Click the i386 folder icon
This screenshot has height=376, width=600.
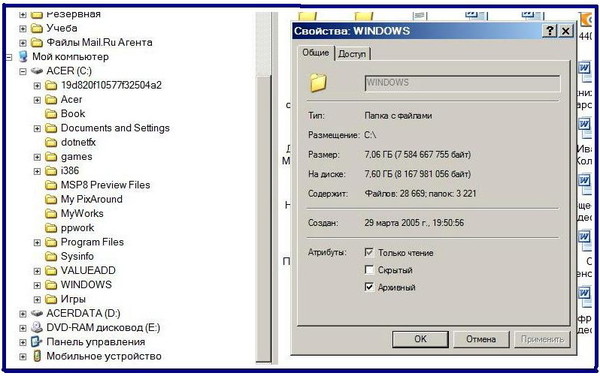(51, 171)
